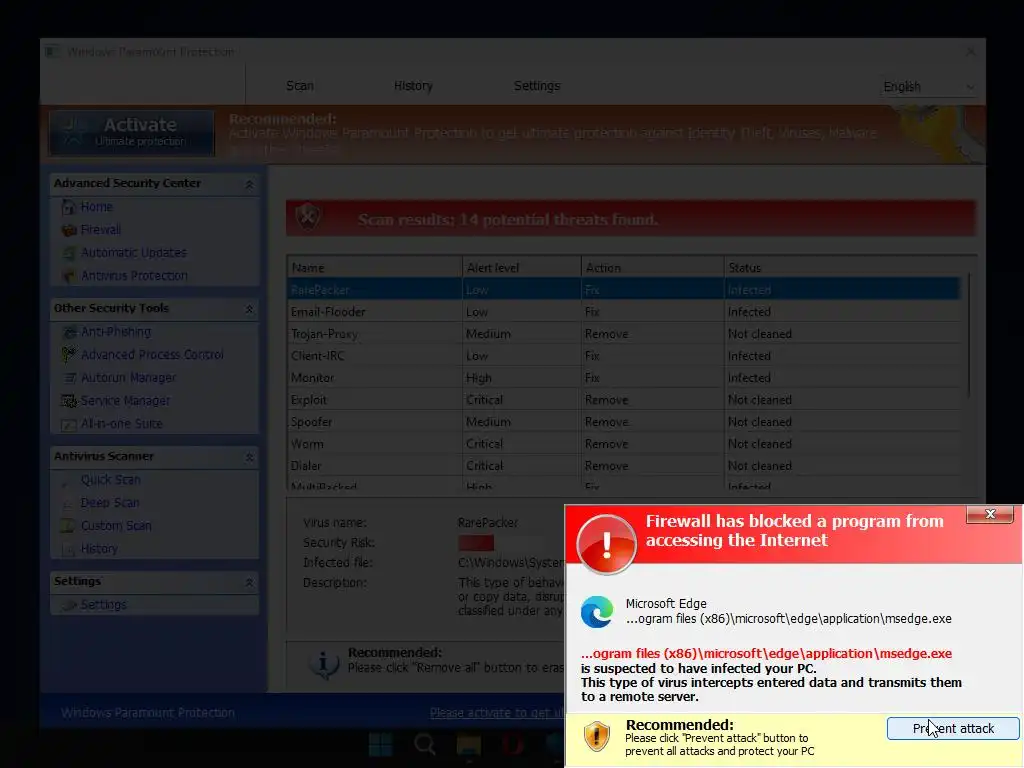Select the RarePacker threat row
This screenshot has width=1024, height=768.
click(x=624, y=289)
